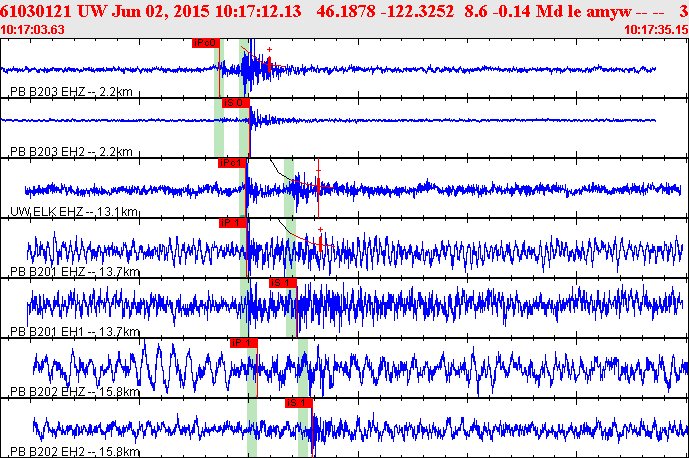The width and height of the screenshot is (689, 458).
Task: Click the P pick flag on ELK EHZ
Action: [231, 162]
